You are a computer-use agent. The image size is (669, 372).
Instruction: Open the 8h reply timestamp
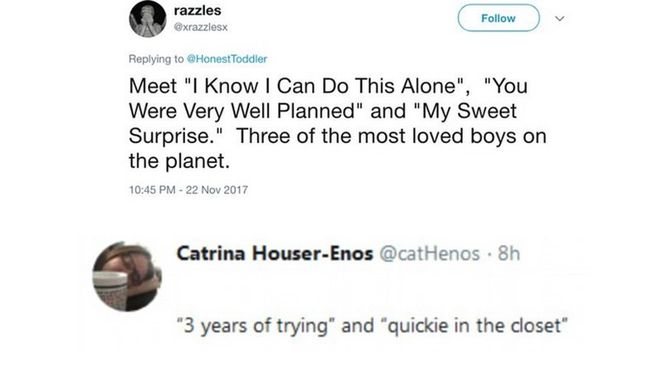pyautogui.click(x=509, y=254)
